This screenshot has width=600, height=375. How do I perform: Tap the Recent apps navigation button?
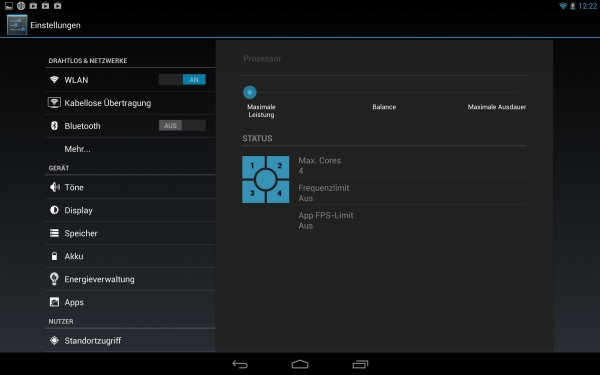click(x=360, y=364)
